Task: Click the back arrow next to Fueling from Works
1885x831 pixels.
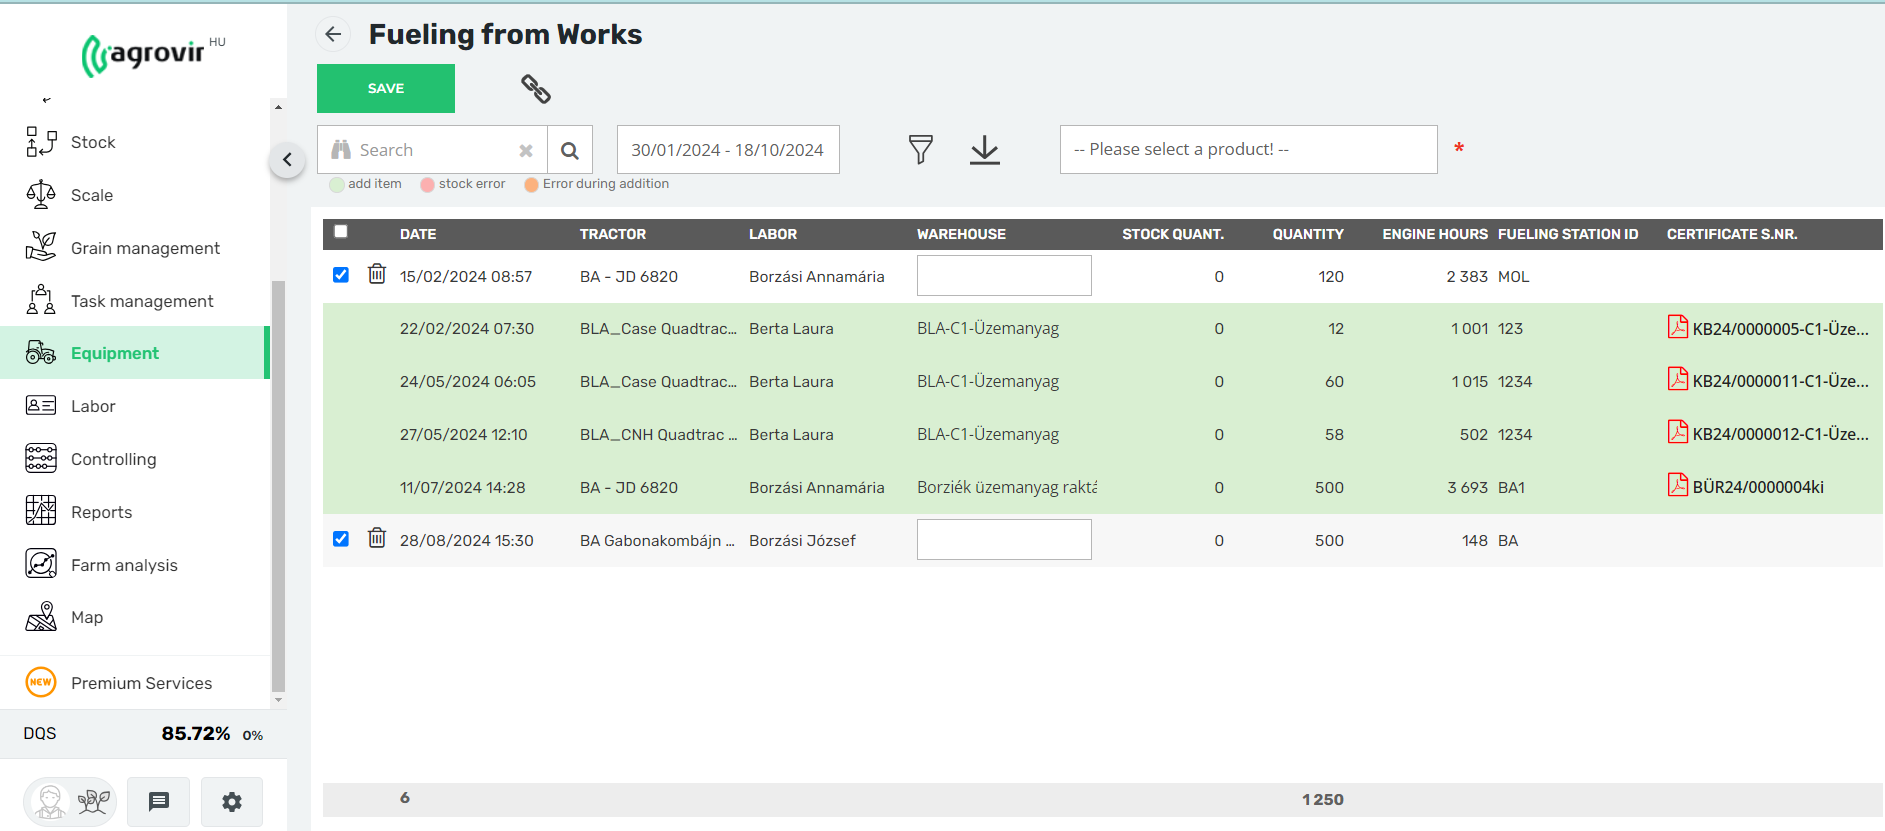Action: 333,34
